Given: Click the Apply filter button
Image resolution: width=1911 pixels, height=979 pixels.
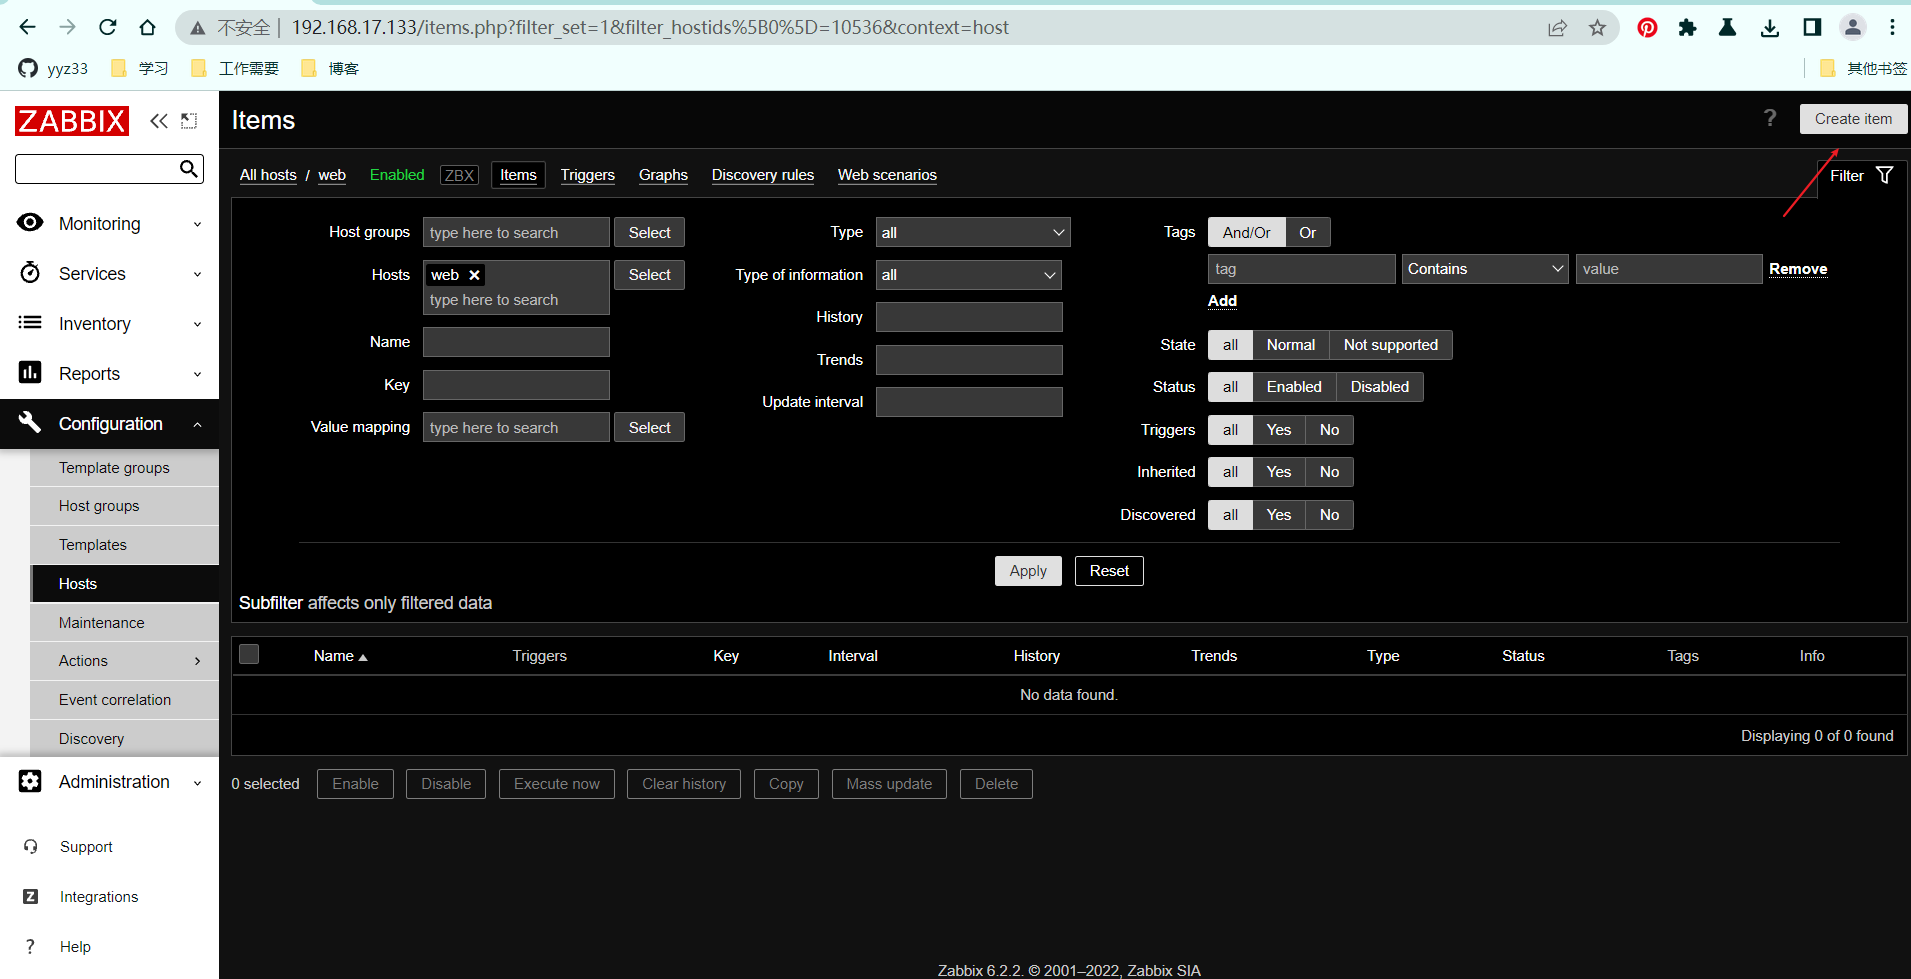Looking at the screenshot, I should tap(1027, 571).
